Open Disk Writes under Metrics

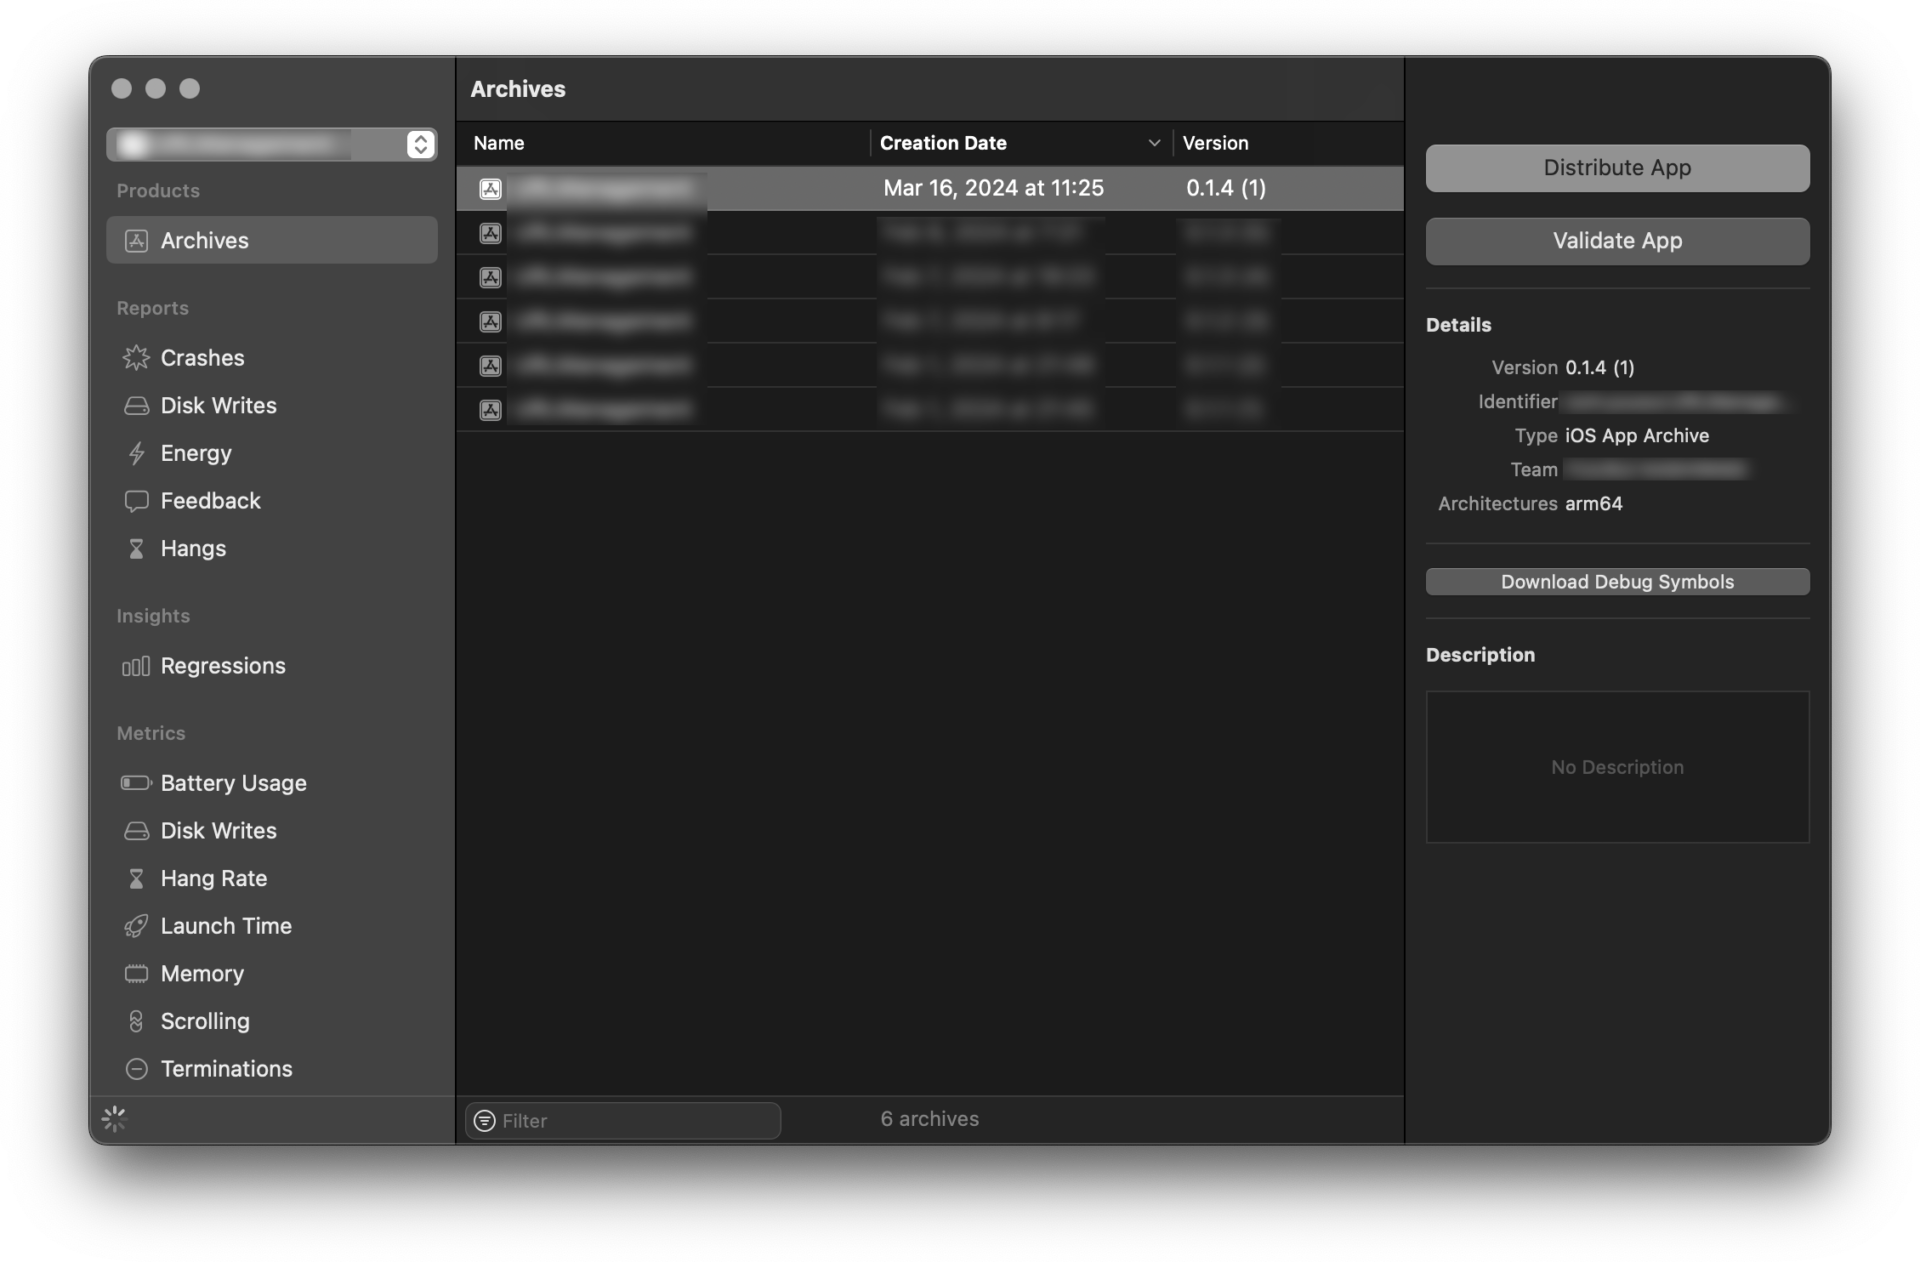point(272,831)
